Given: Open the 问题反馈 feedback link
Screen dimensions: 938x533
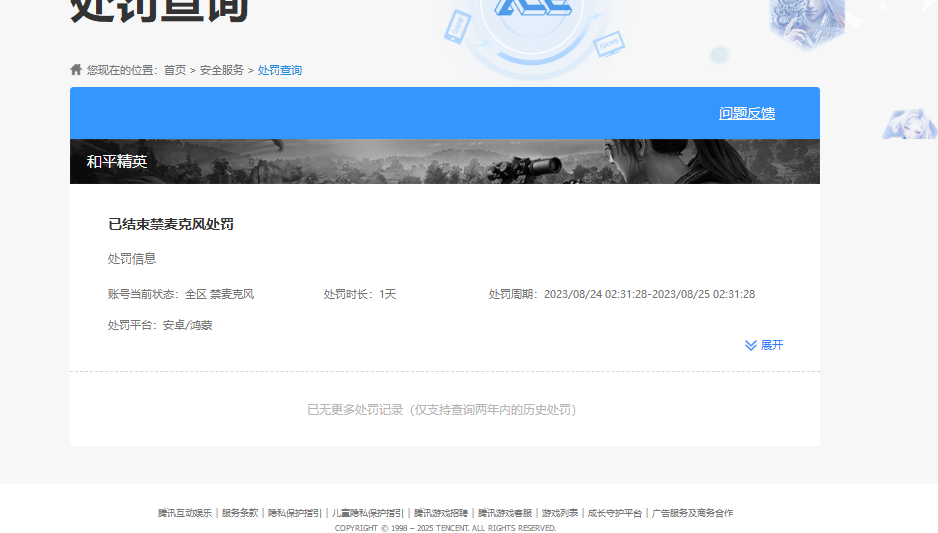Looking at the screenshot, I should tap(746, 113).
